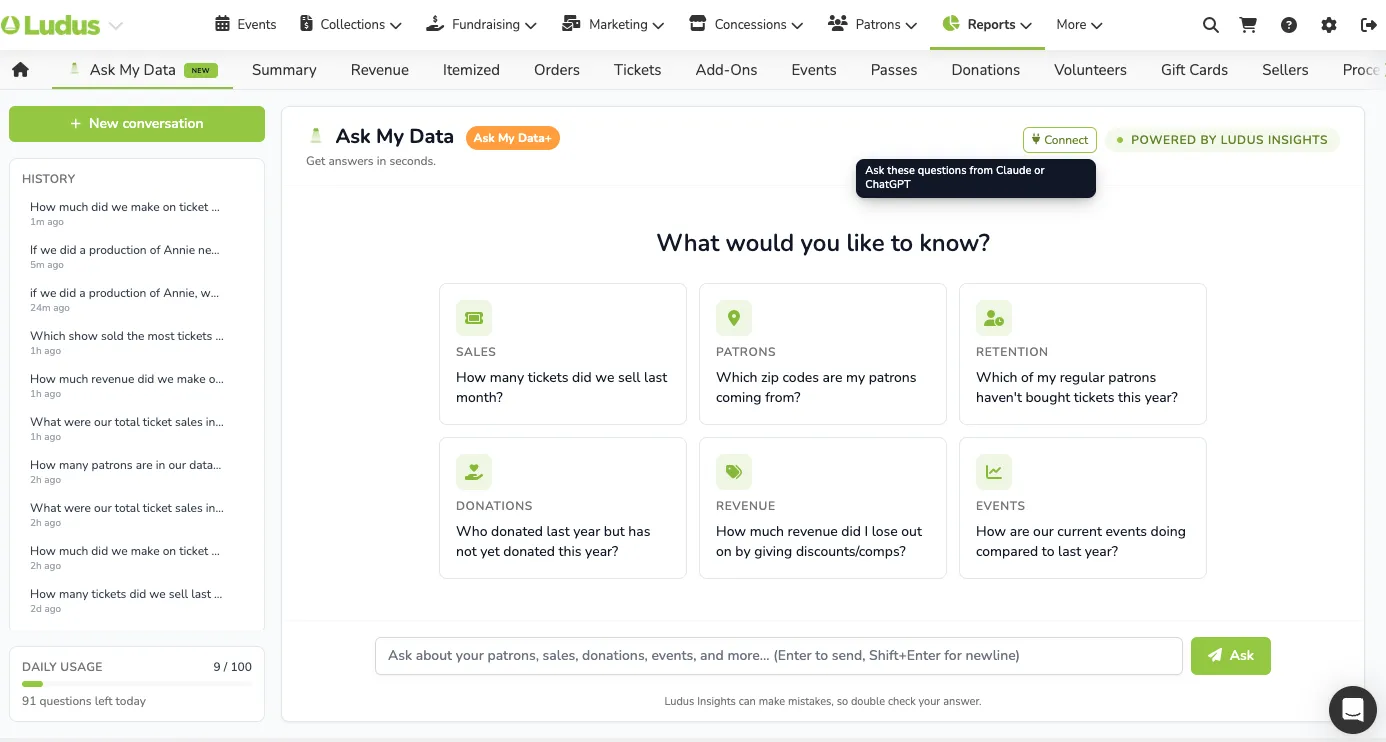Open the search icon in top bar
Screen dimensions: 1386x742
point(1210,25)
